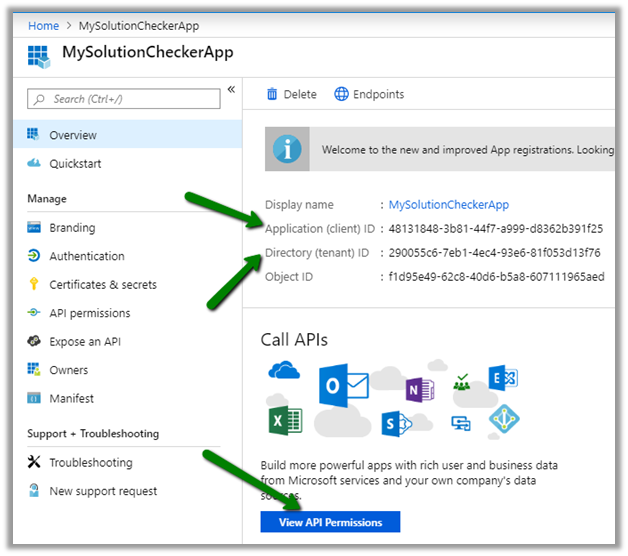The width and height of the screenshot is (628, 556).
Task: Navigate to Home in breadcrumb
Action: [x=43, y=25]
